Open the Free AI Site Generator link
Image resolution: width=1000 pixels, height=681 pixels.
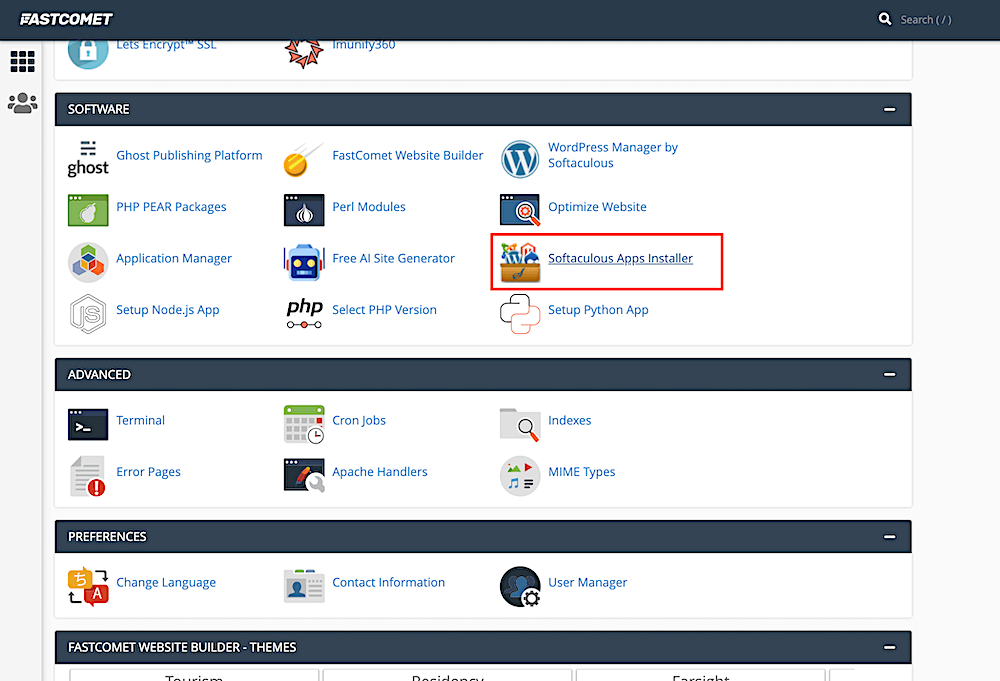[393, 259]
